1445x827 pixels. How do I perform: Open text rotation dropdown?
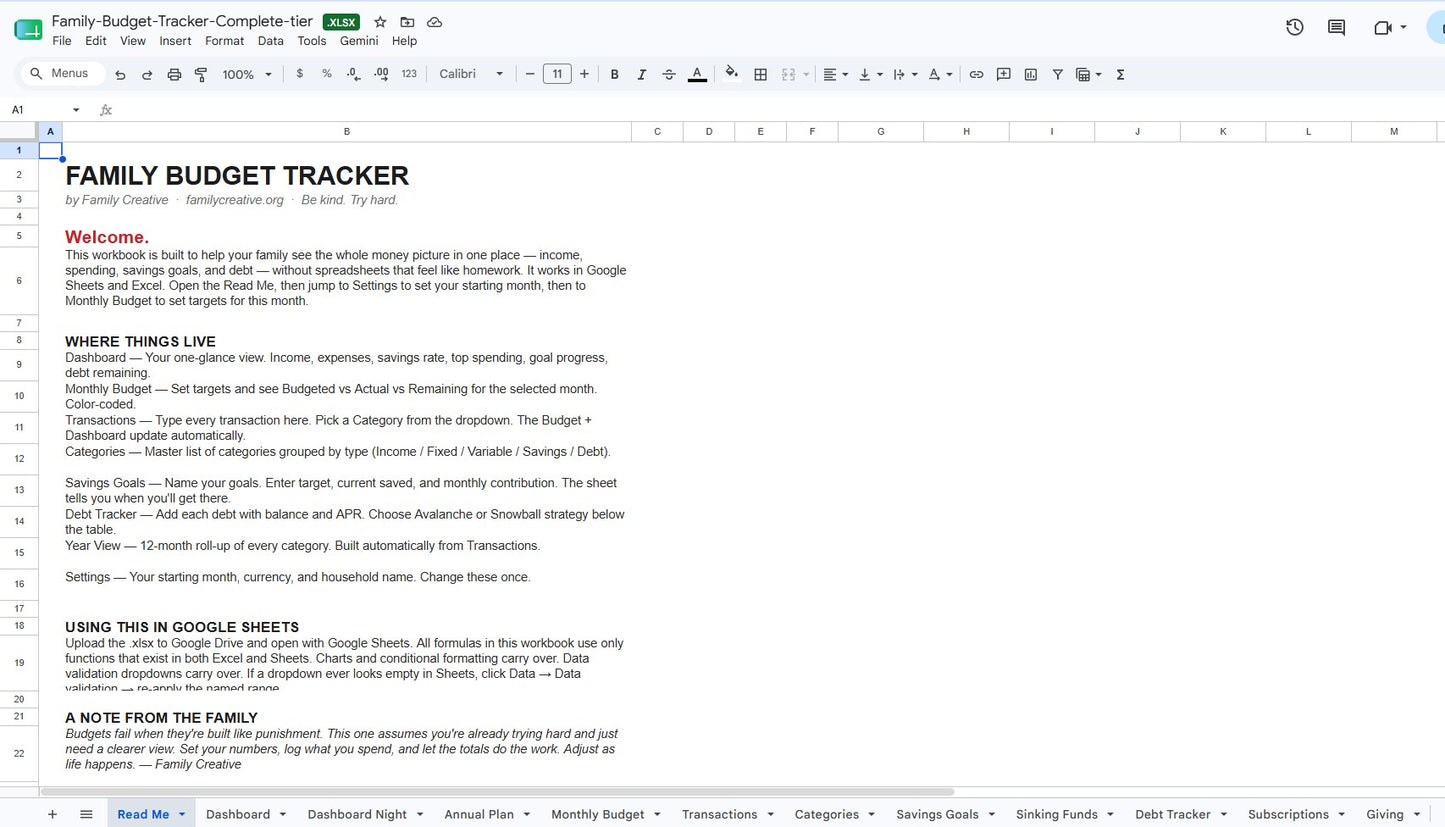(940, 74)
